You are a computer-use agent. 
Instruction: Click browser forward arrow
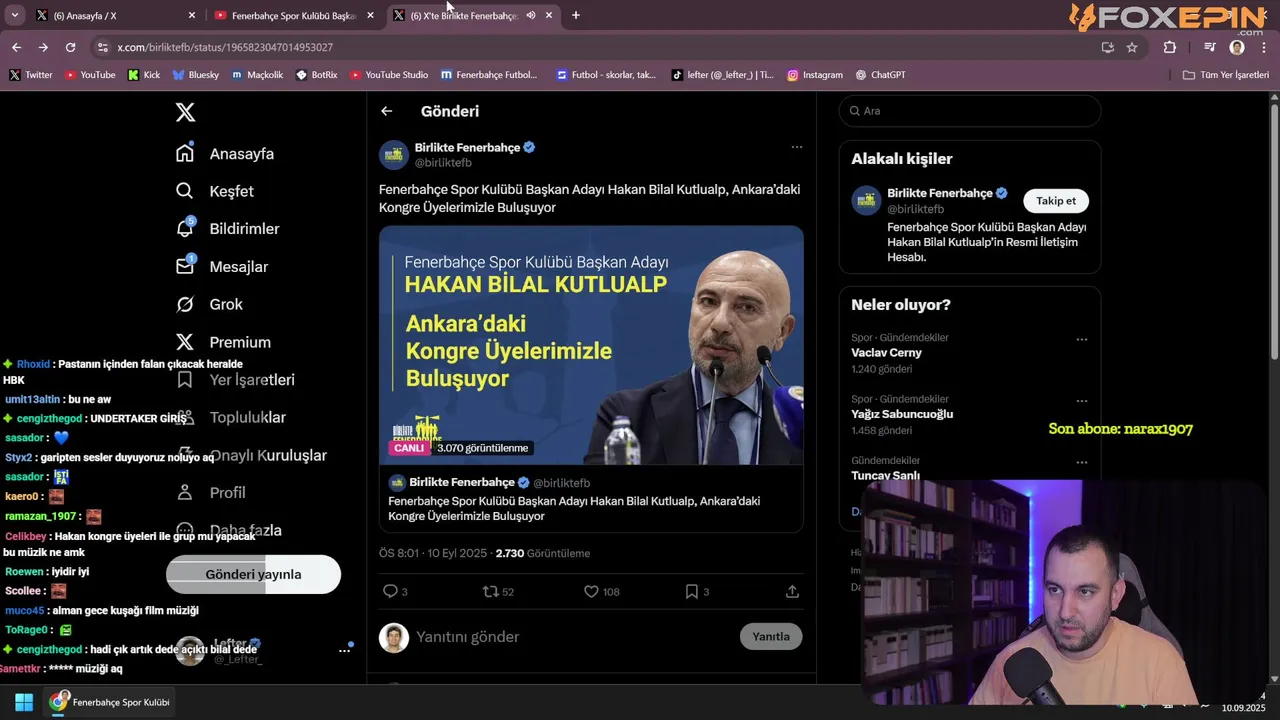click(x=43, y=47)
